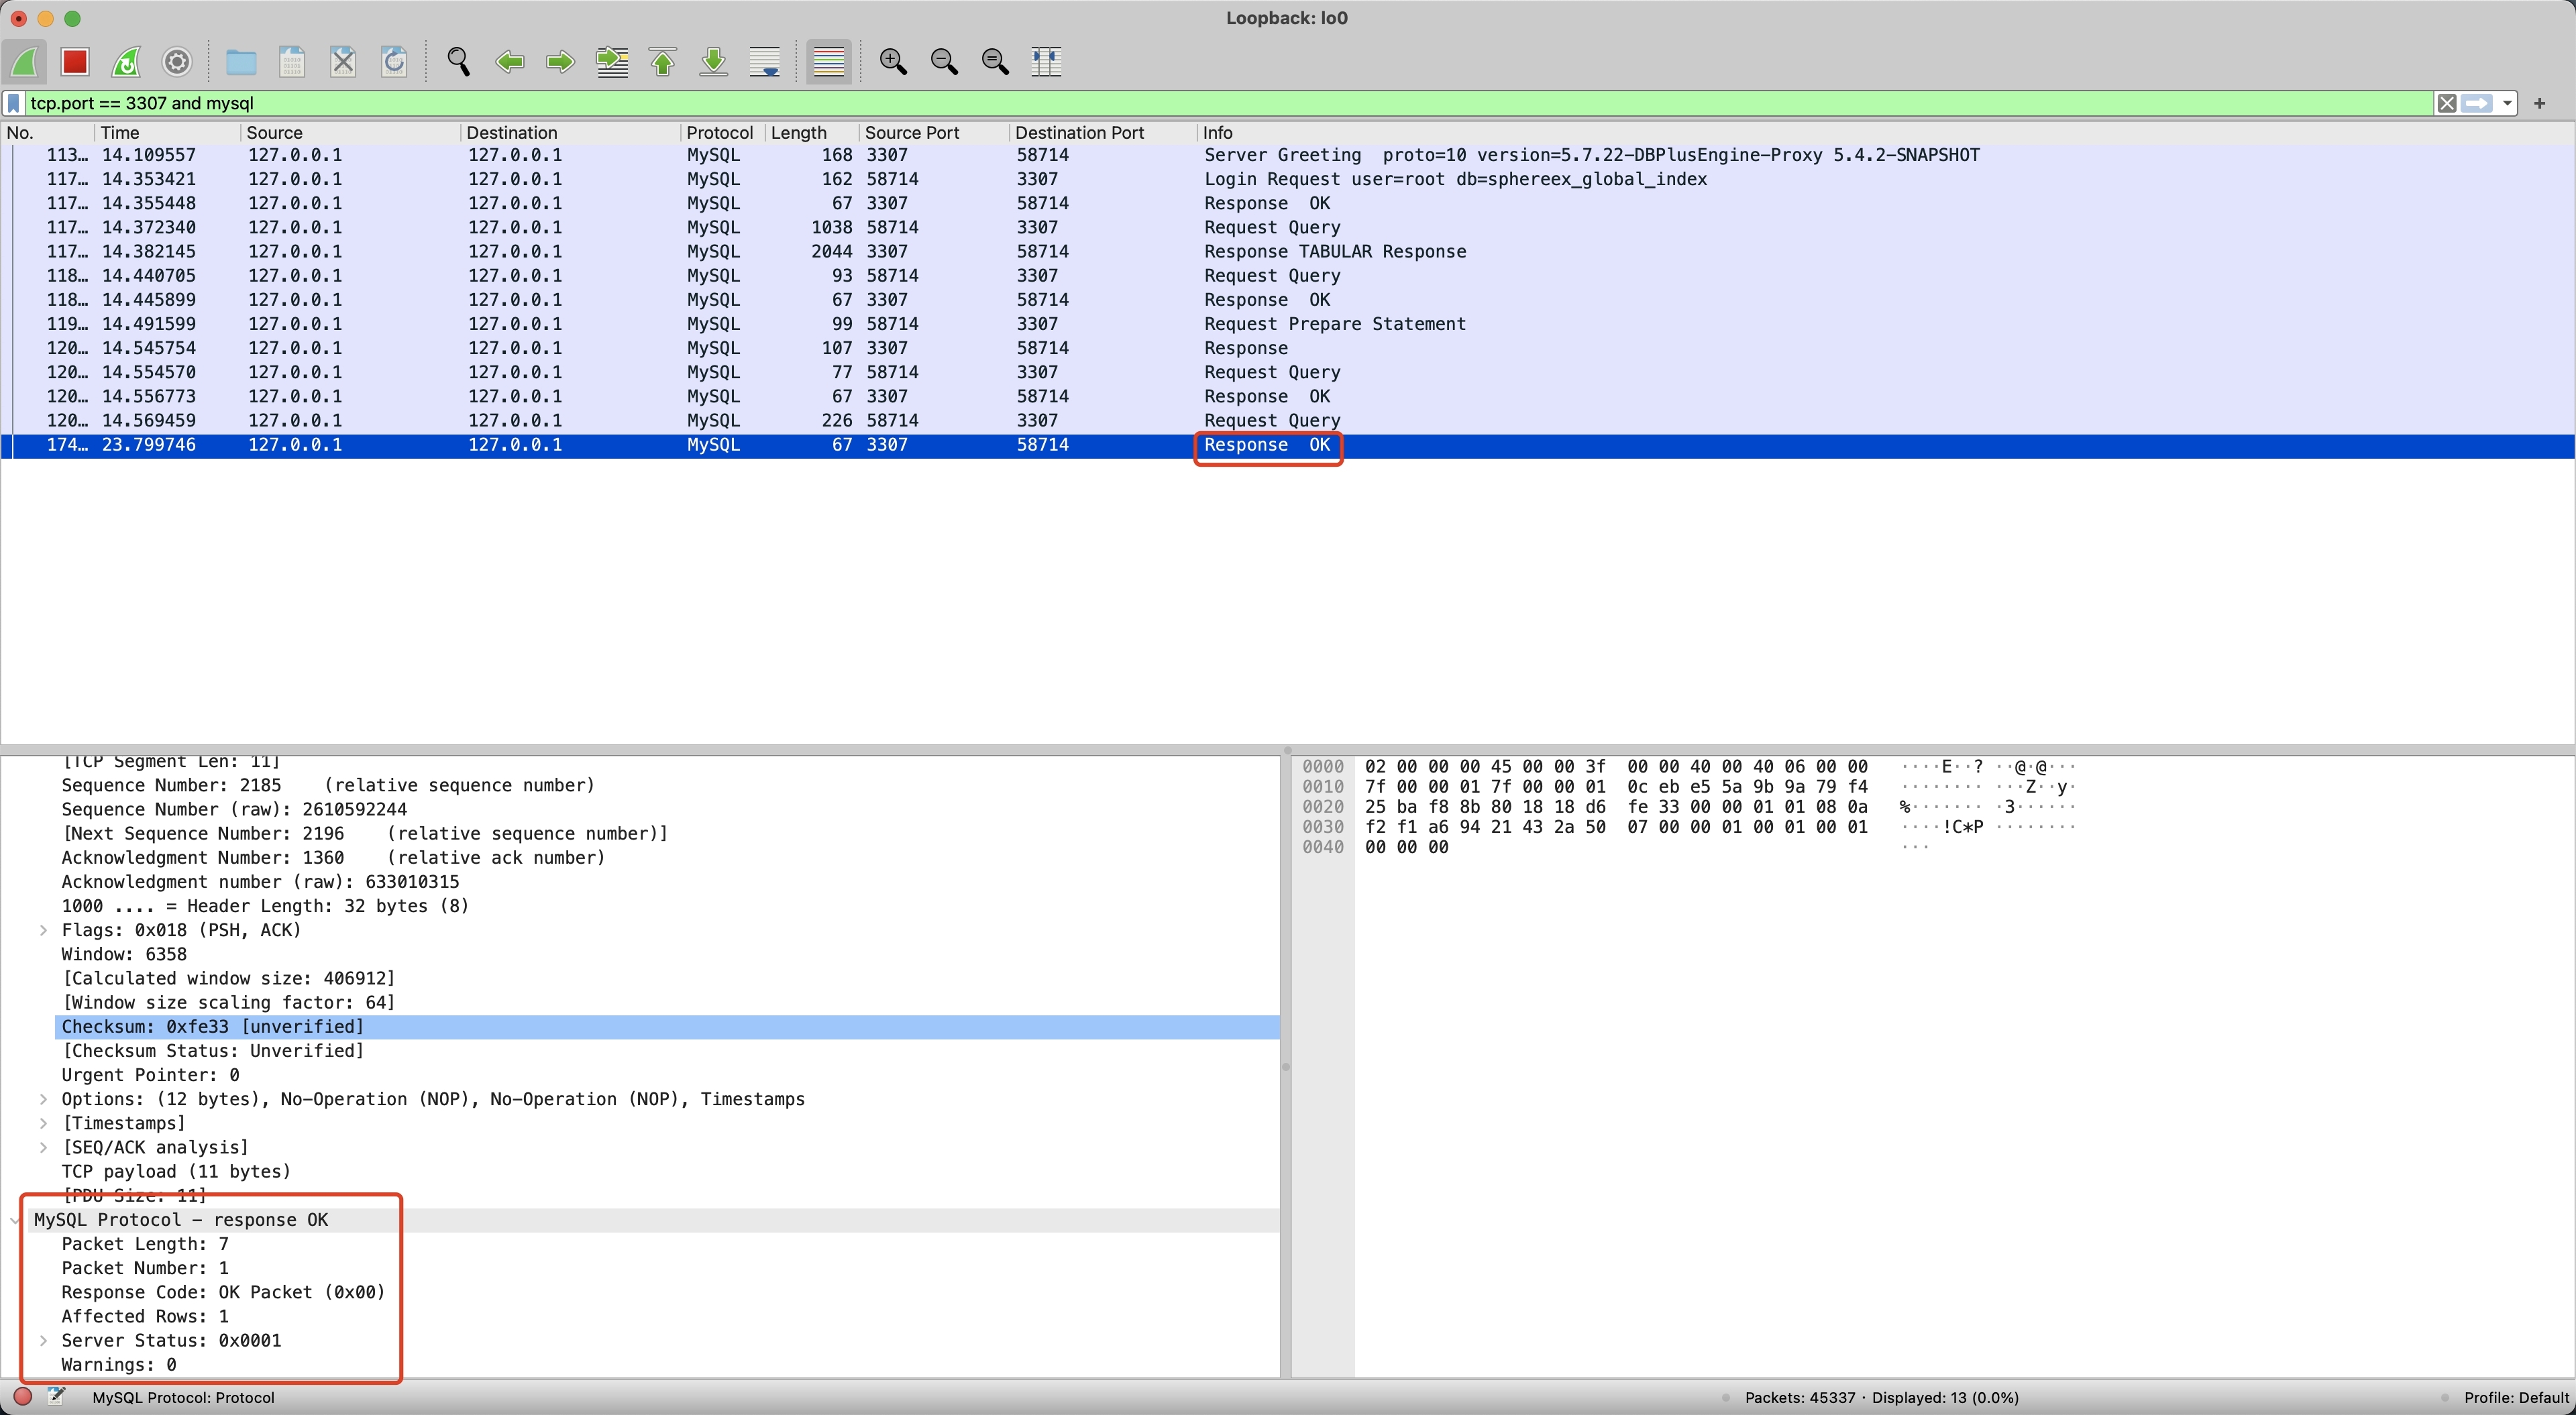Zoom in packet text size
This screenshot has height=1415, width=2576.
pyautogui.click(x=892, y=62)
